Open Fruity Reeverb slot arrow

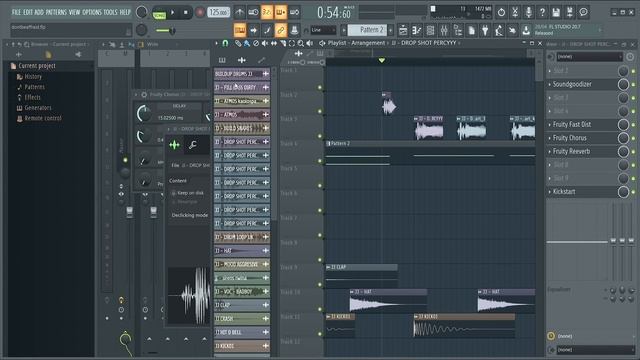(x=549, y=151)
